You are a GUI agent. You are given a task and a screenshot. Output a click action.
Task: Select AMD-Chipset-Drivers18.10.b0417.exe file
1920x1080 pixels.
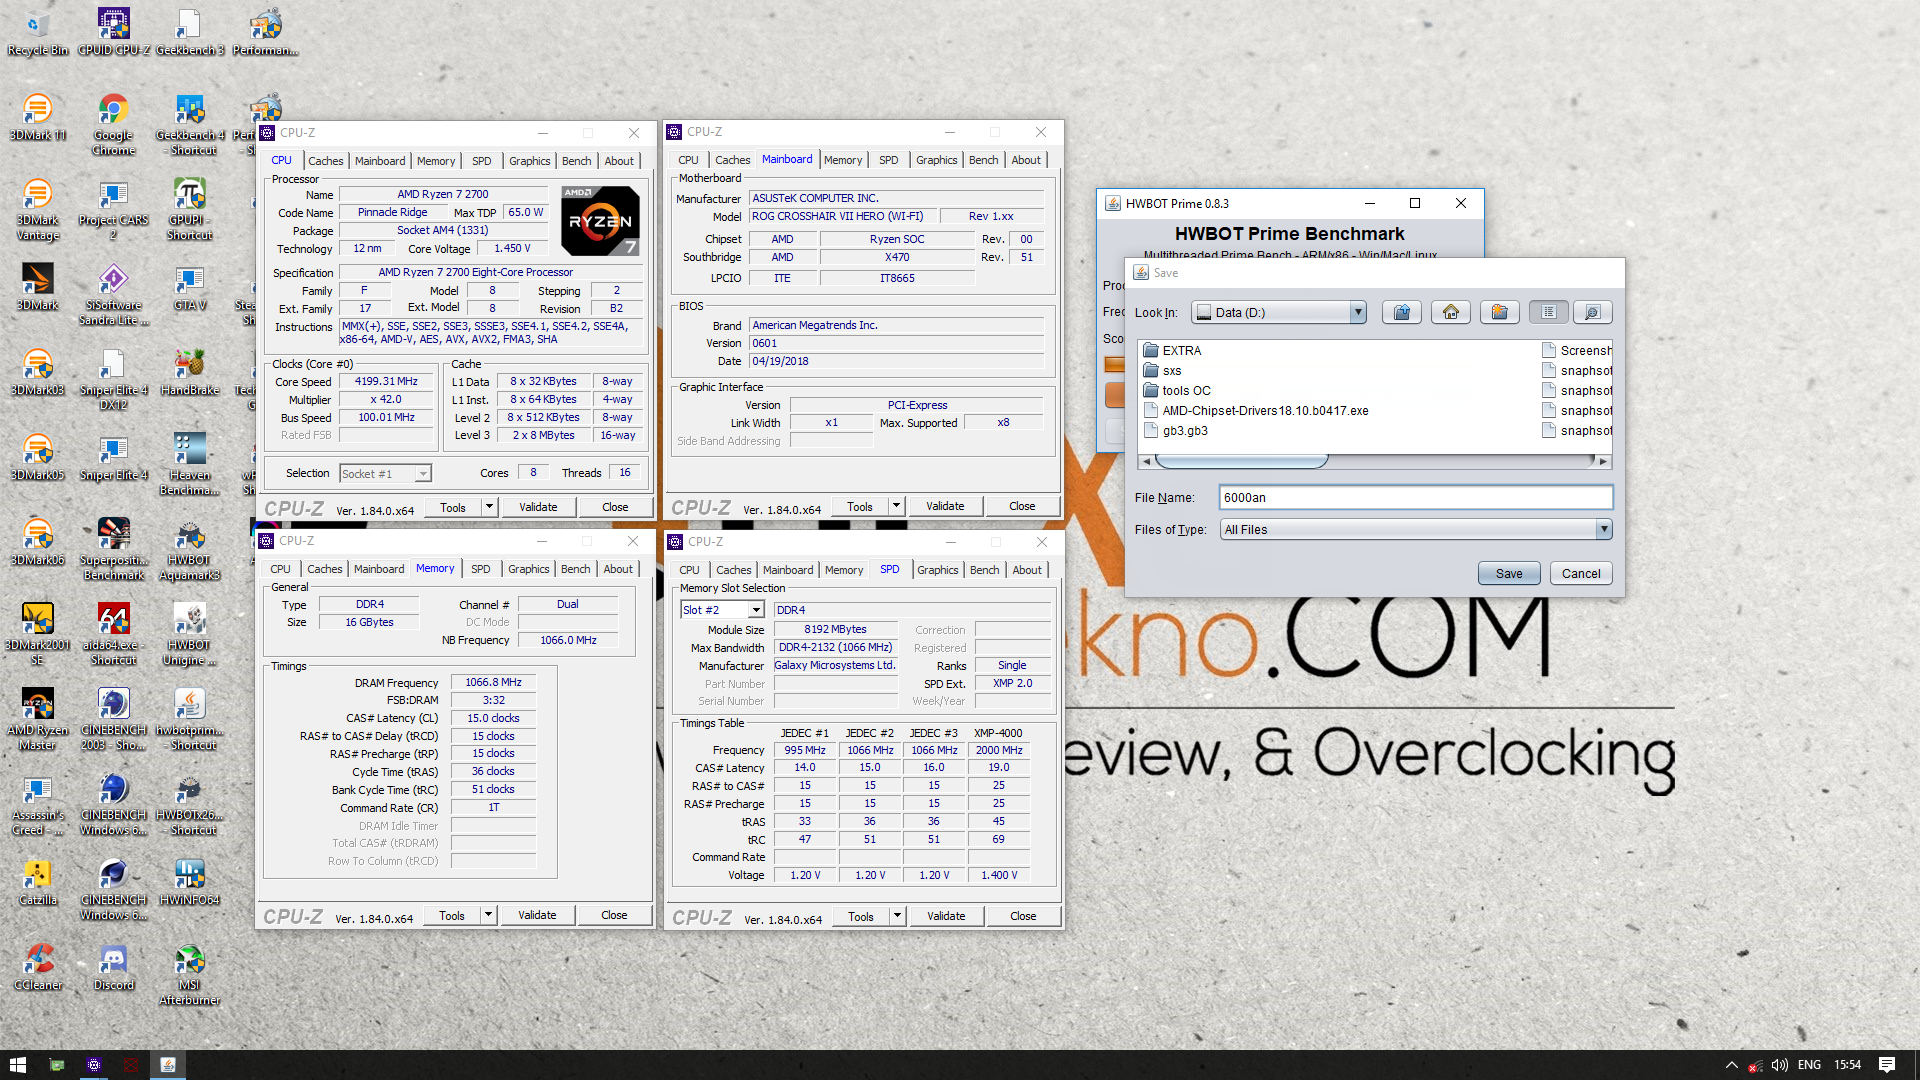1256,410
